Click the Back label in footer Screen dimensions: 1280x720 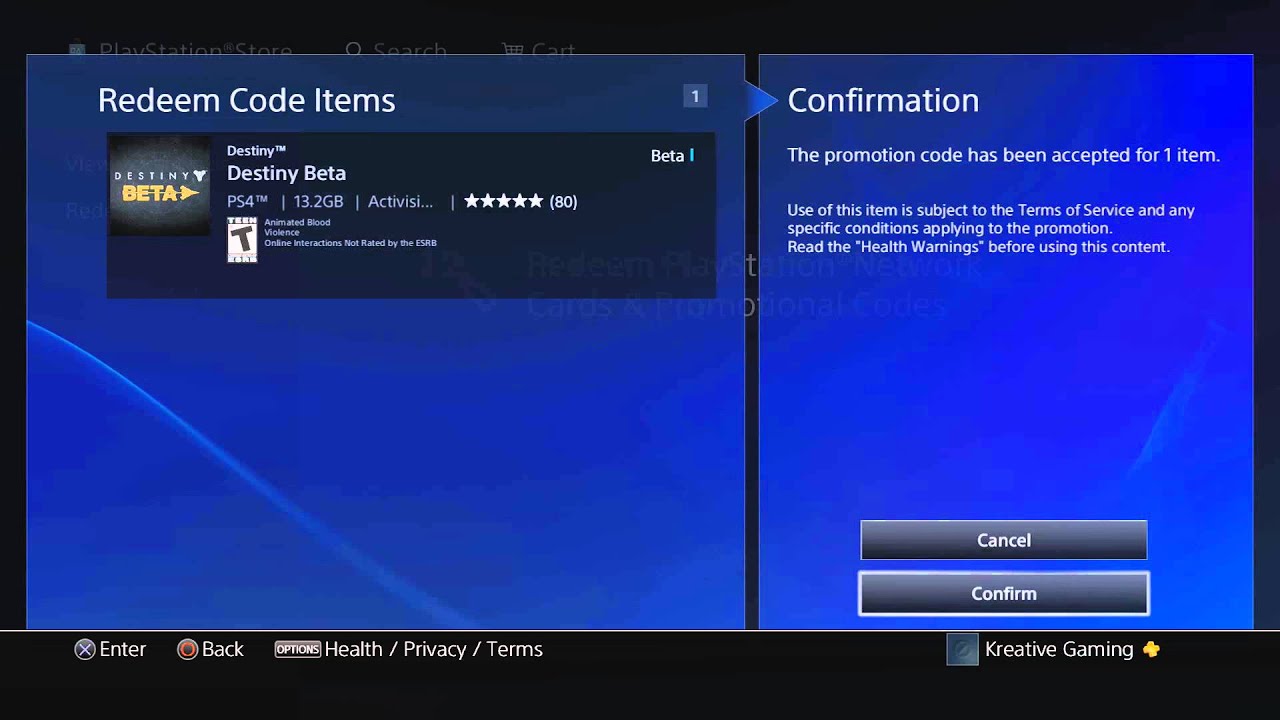tap(222, 649)
